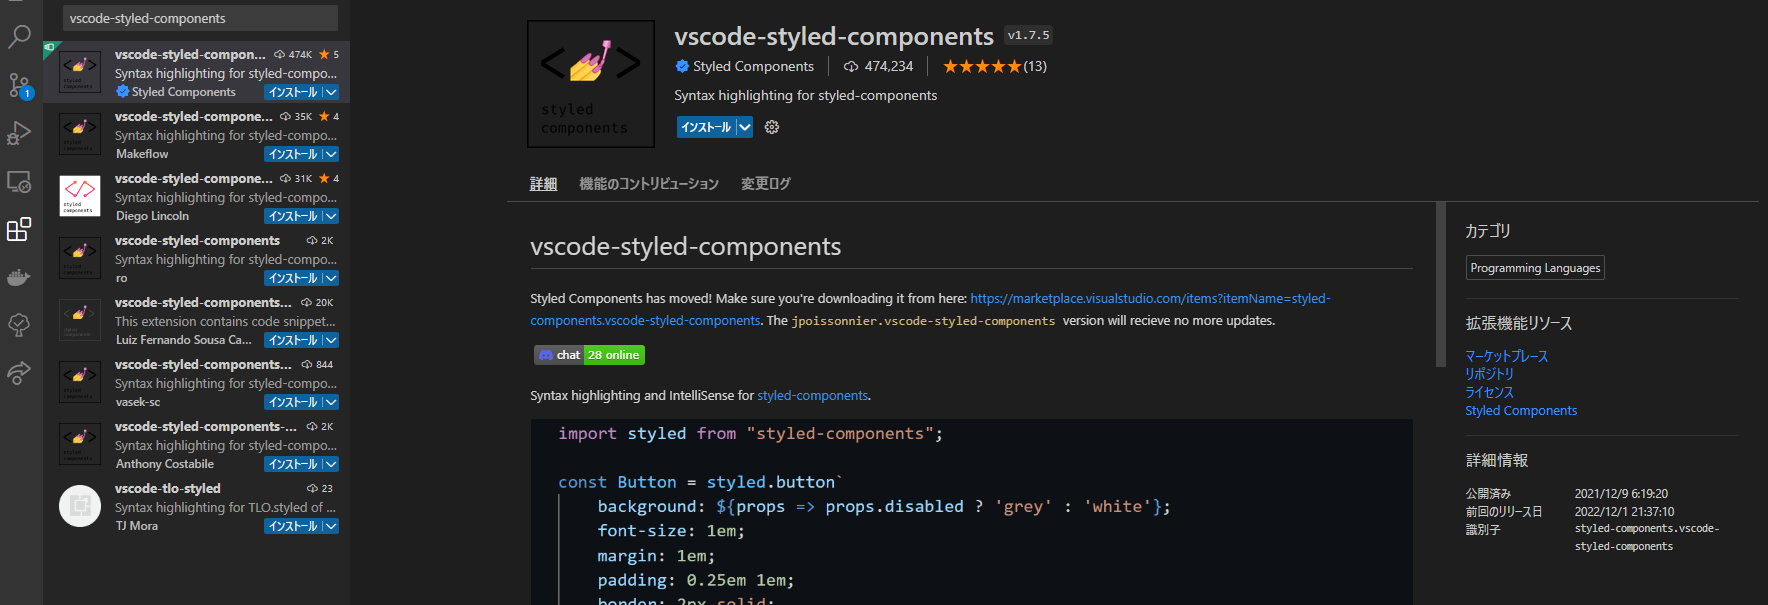This screenshot has width=1768, height=605.
Task: Open the マーケットプレース resource link
Action: coord(1506,356)
